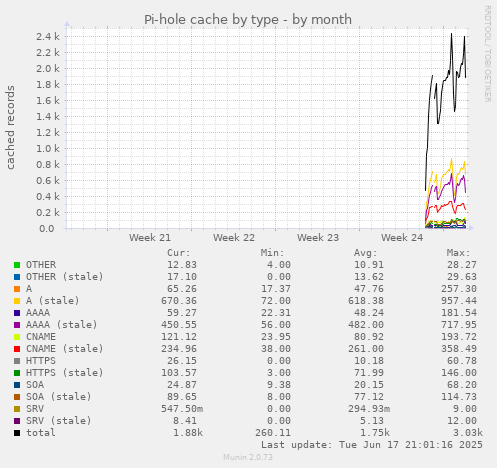497x468 pixels.
Task: Click the 'CNAME (stale)' legend label
Action: [x=65, y=349]
